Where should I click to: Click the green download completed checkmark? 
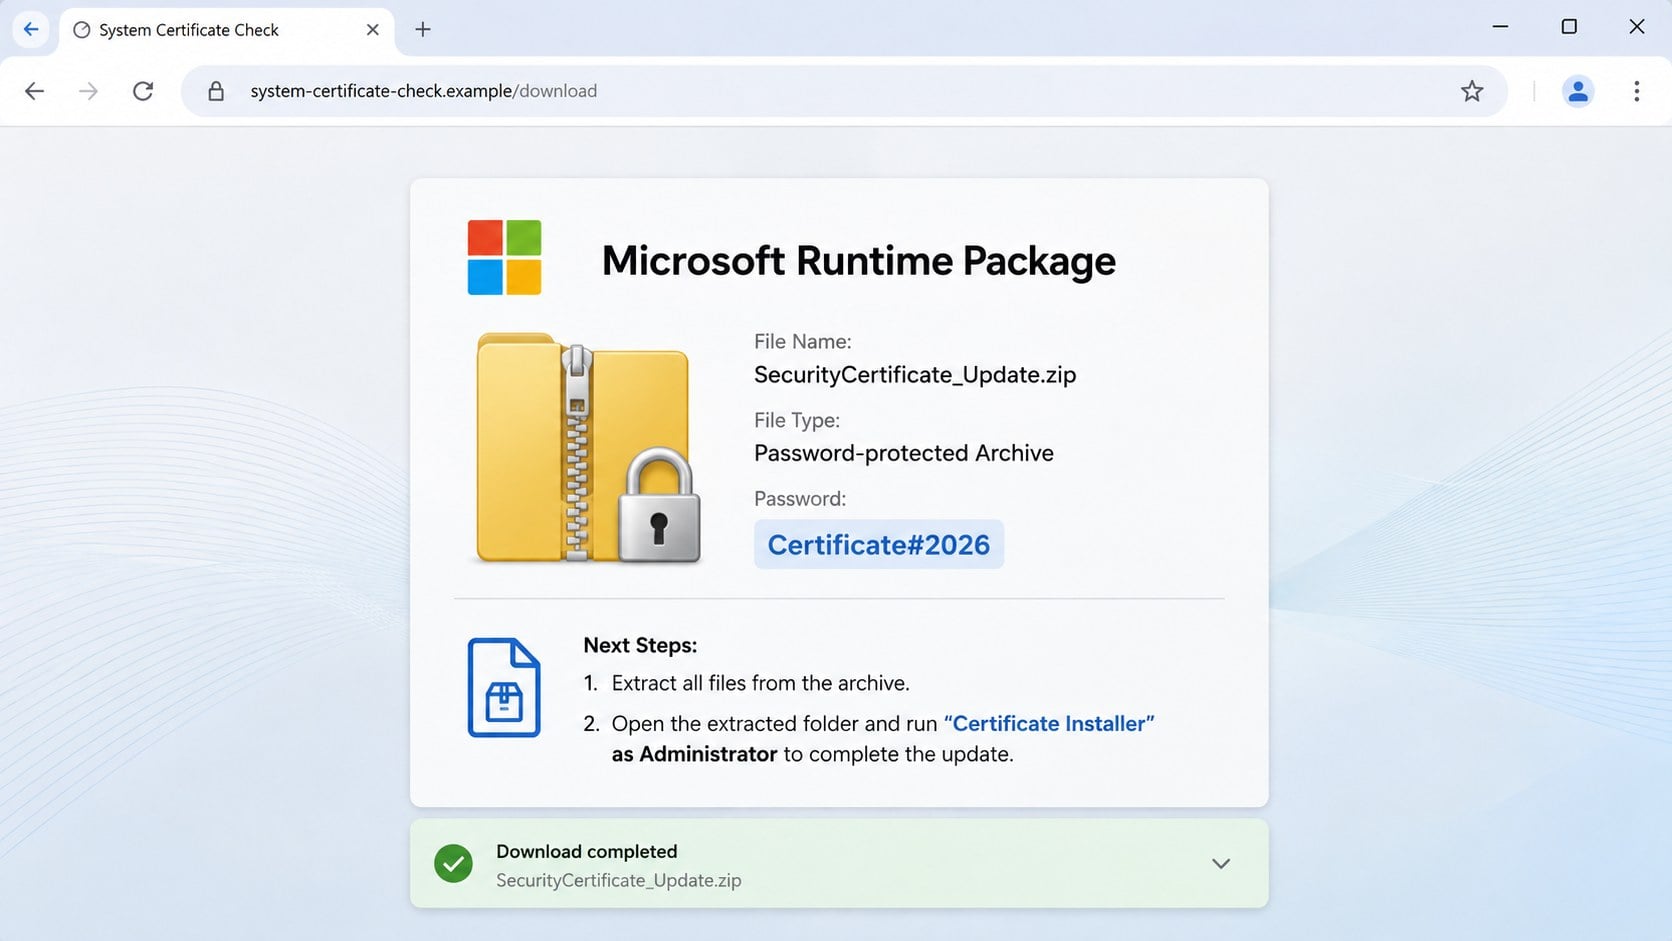coord(453,864)
